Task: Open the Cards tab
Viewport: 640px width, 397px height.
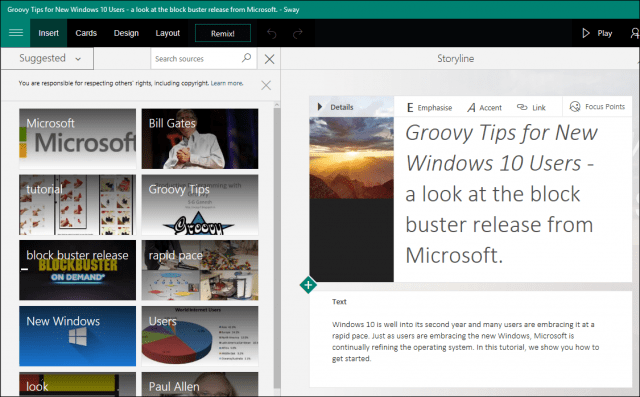Action: pyautogui.click(x=86, y=33)
